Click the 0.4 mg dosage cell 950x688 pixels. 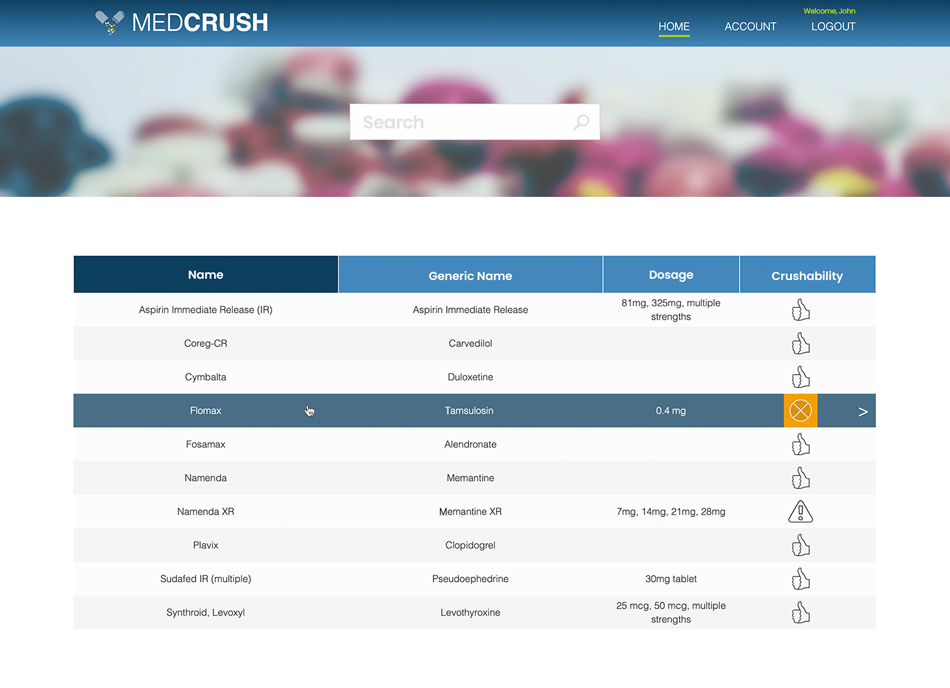pos(671,411)
